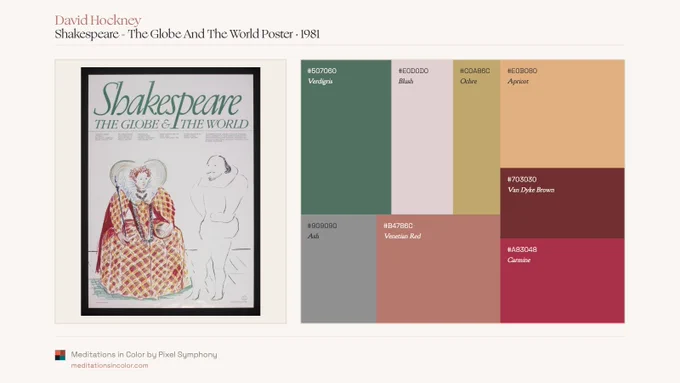
Task: Click the poster title heading text
Action: coord(187,34)
